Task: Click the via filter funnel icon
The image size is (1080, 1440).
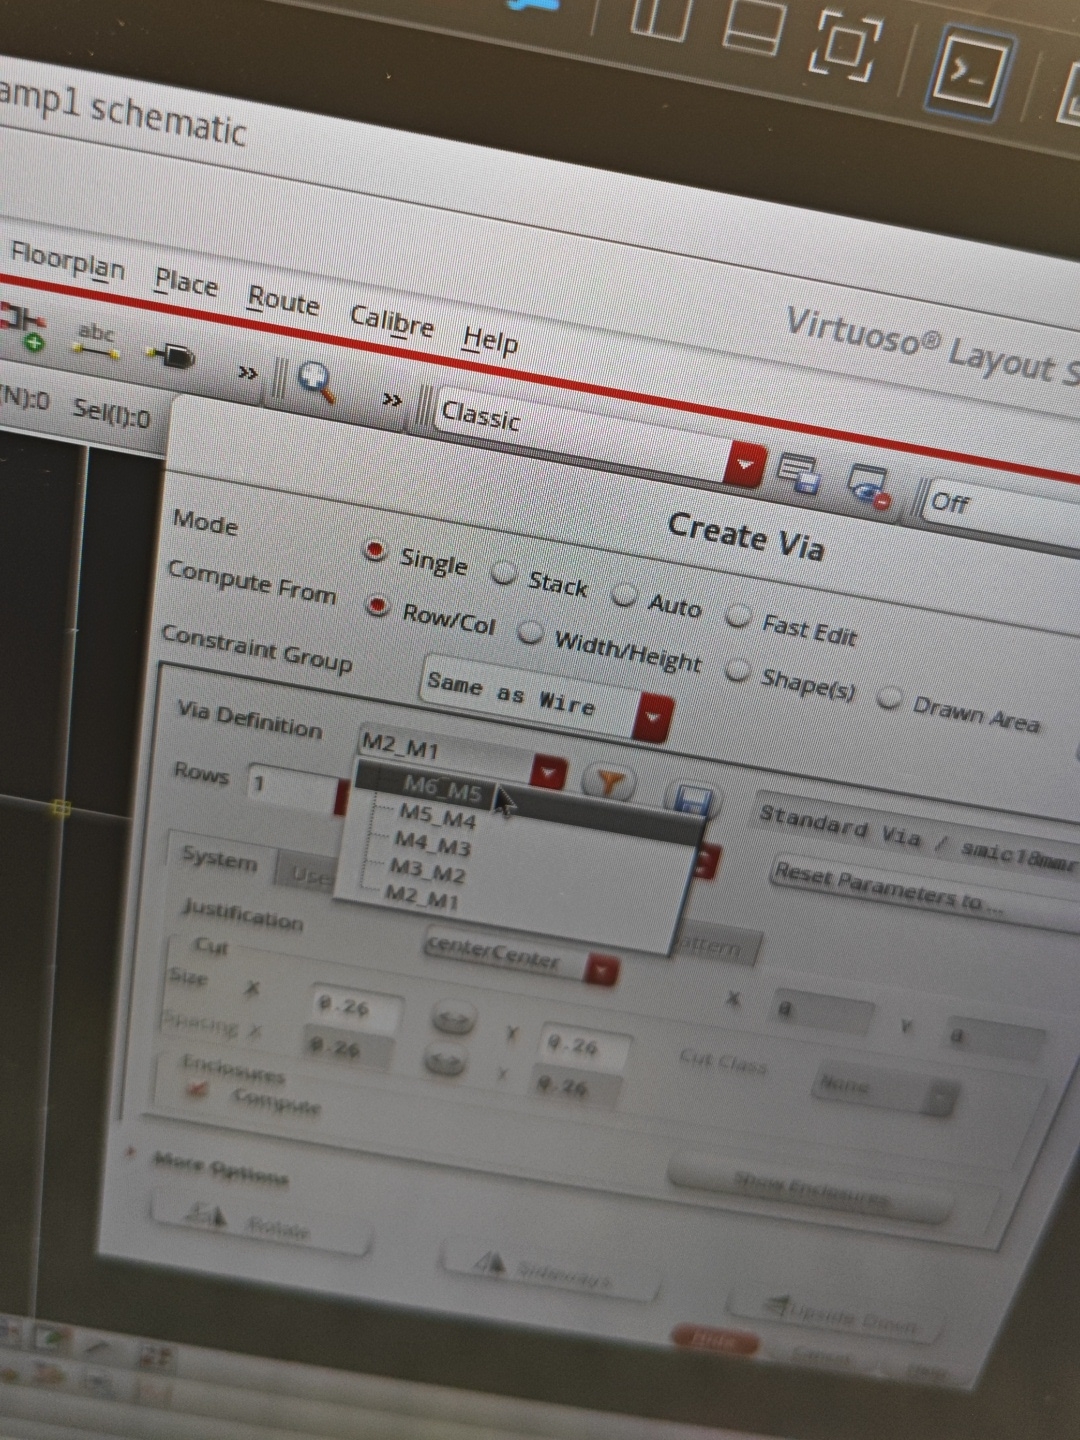Action: tap(608, 782)
